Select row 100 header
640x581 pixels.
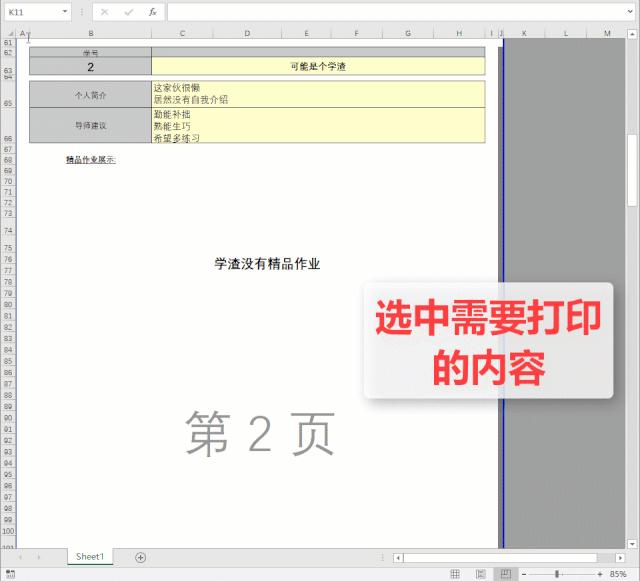(x=8, y=531)
